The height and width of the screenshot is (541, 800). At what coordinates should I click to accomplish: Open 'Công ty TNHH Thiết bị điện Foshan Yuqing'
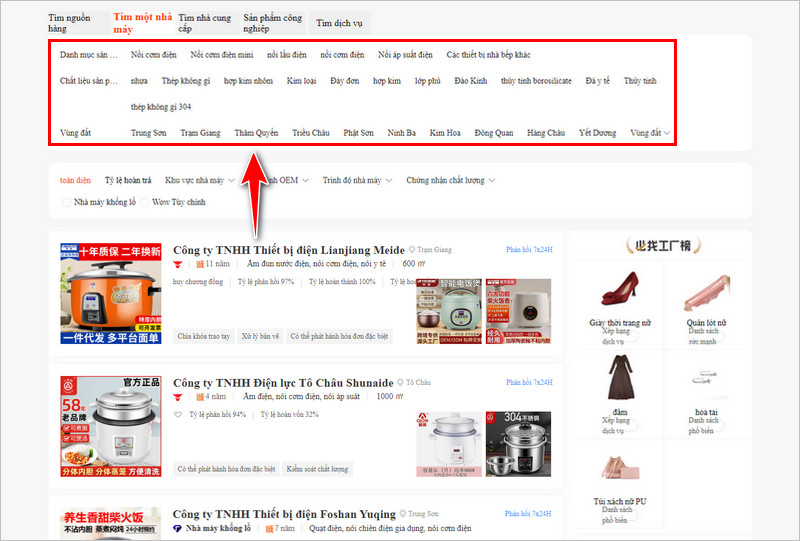(284, 514)
